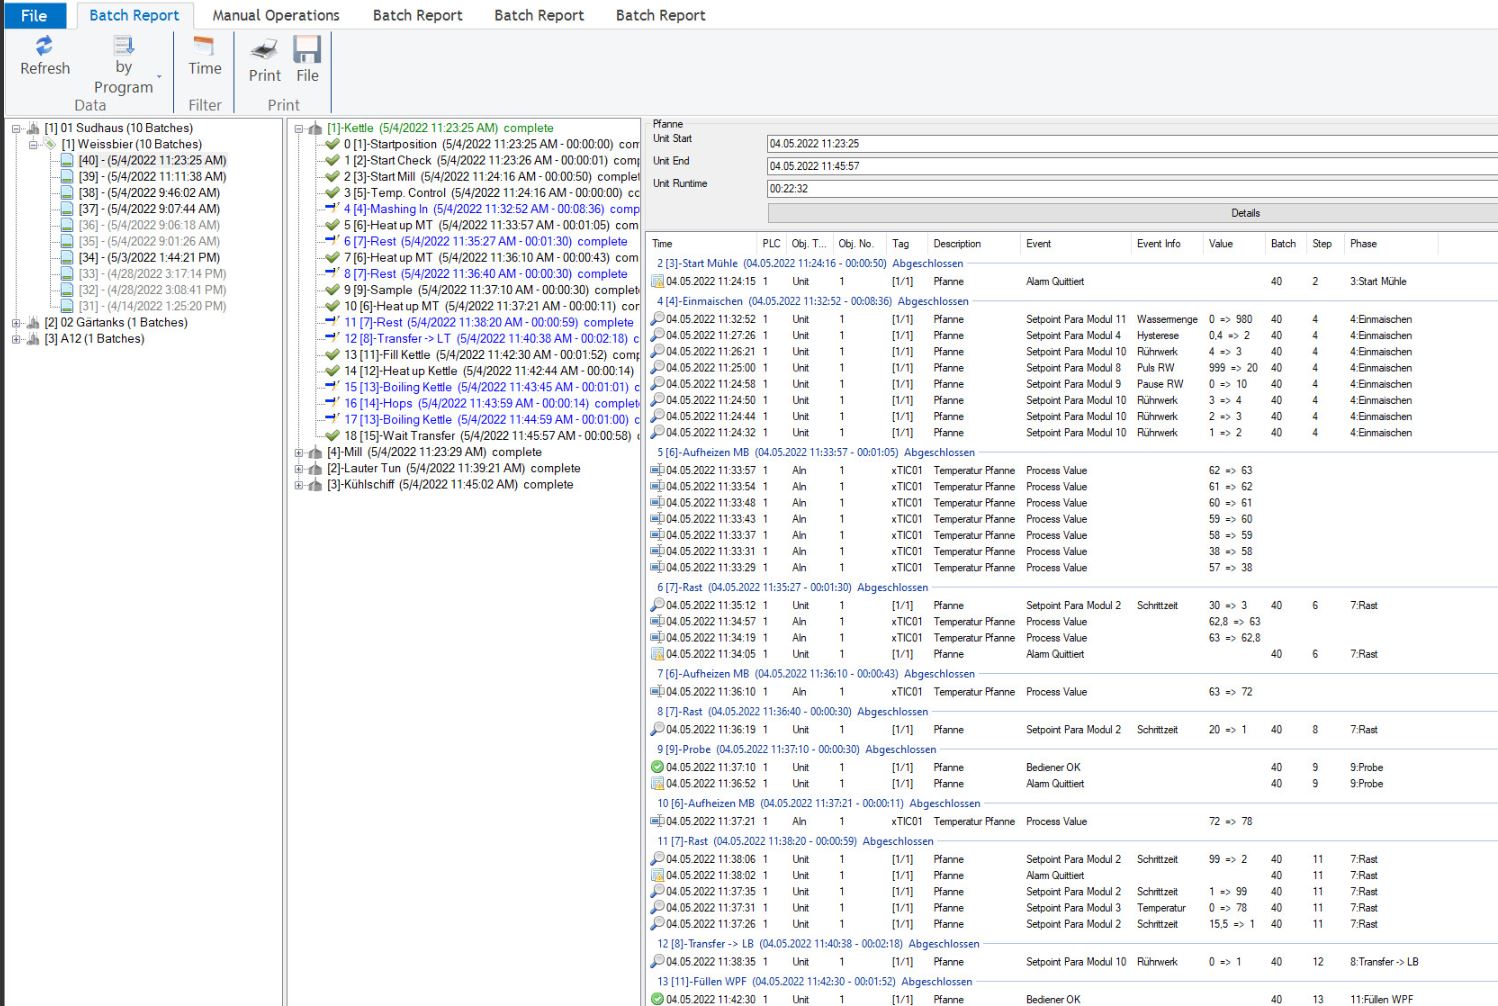The width and height of the screenshot is (1498, 1006).
Task: Click the by Program data icon
Action: coord(123,46)
